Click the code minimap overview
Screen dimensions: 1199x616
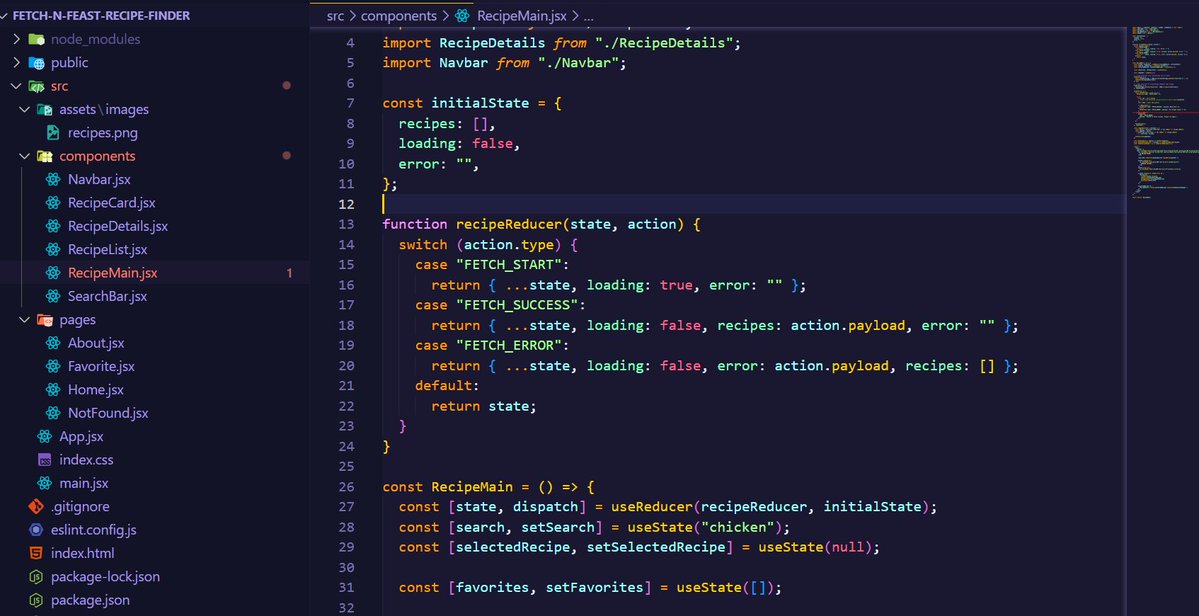pos(1164,111)
